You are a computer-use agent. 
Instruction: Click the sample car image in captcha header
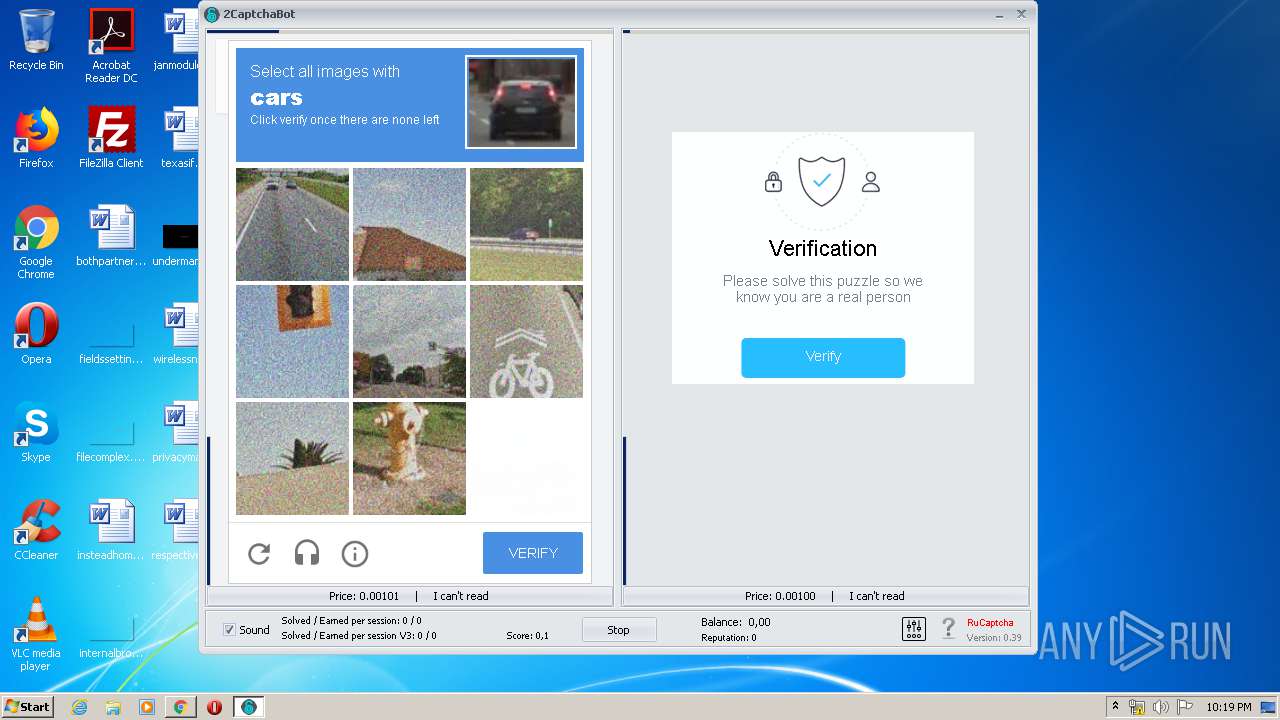point(521,102)
